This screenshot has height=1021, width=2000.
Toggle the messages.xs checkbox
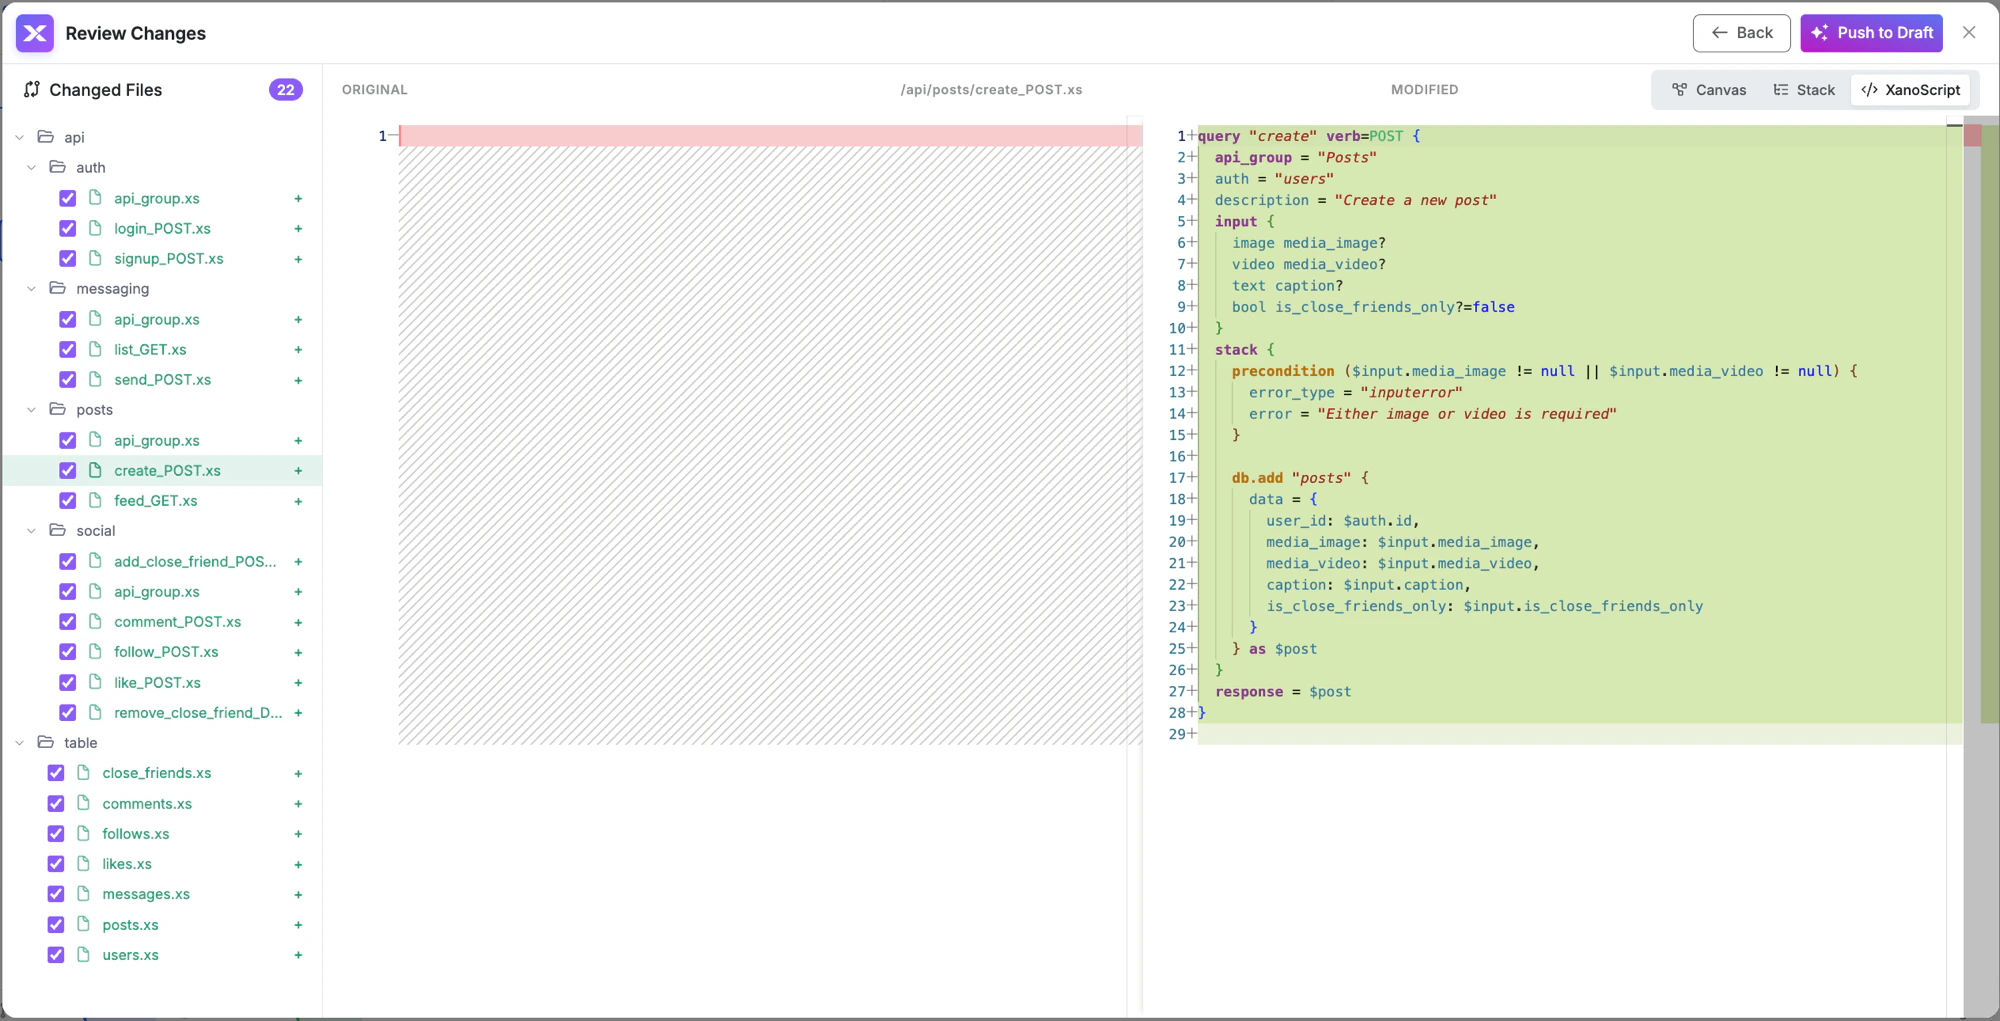(x=56, y=894)
